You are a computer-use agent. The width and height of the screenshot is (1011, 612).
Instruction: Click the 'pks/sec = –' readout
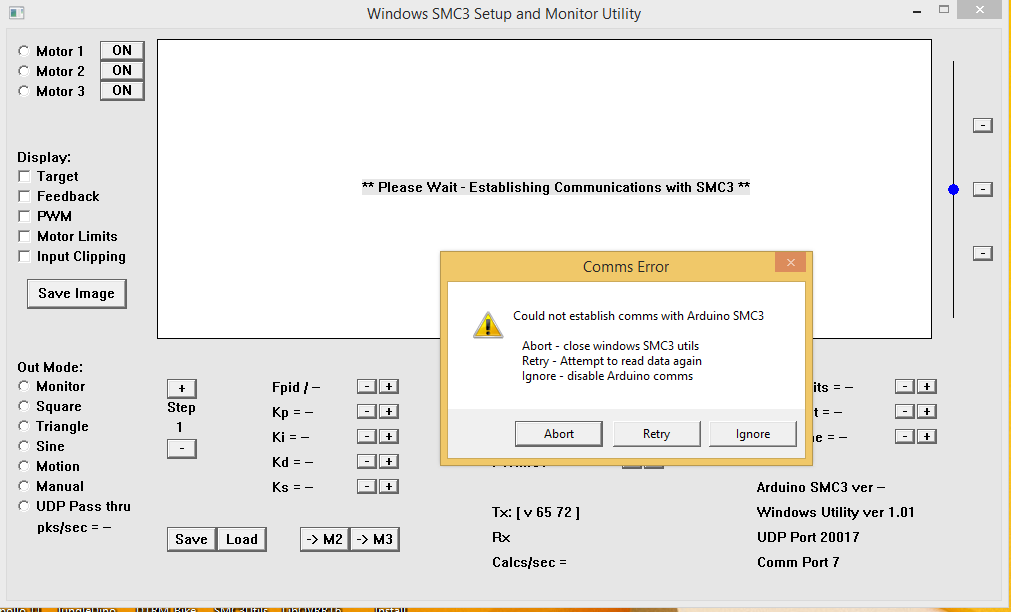click(x=74, y=528)
